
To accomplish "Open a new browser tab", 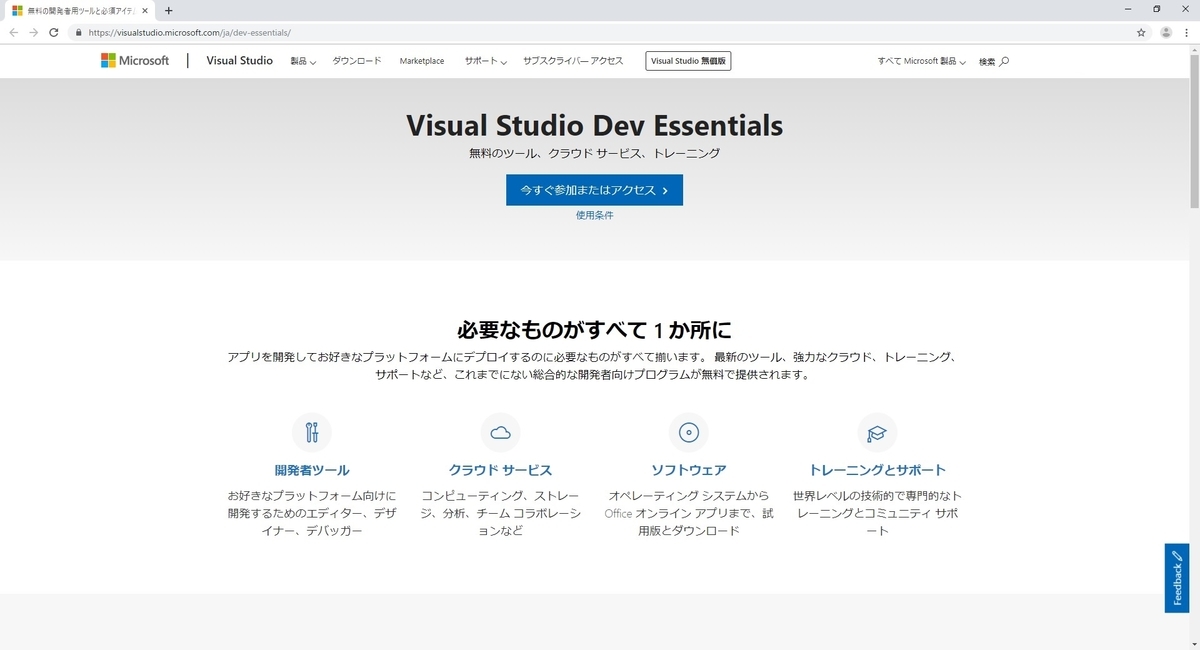I will tap(168, 10).
